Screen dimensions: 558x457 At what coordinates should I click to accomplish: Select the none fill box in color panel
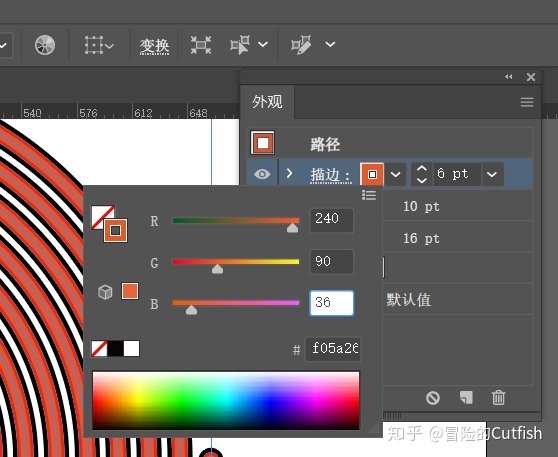(x=101, y=215)
